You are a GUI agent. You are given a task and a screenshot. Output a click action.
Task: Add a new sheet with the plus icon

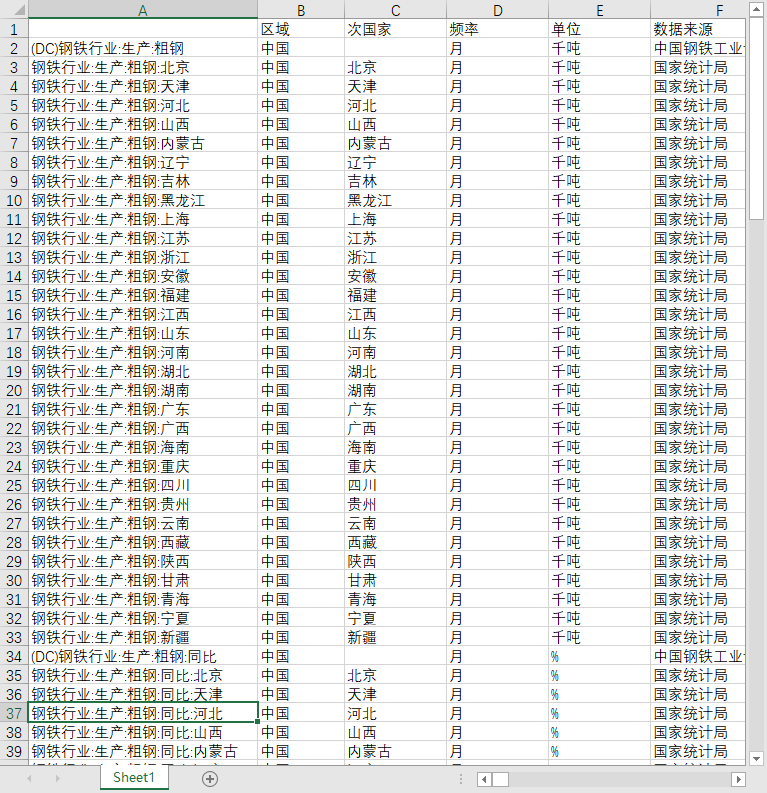tap(210, 779)
